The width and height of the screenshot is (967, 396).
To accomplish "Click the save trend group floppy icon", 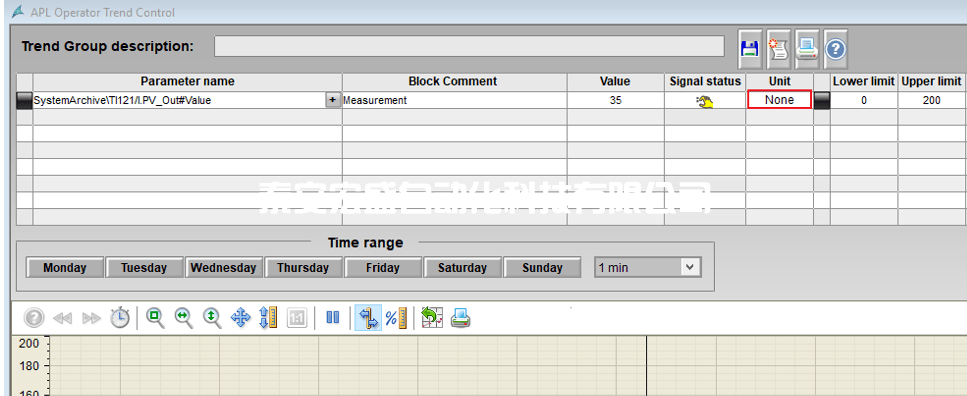I will (x=750, y=49).
